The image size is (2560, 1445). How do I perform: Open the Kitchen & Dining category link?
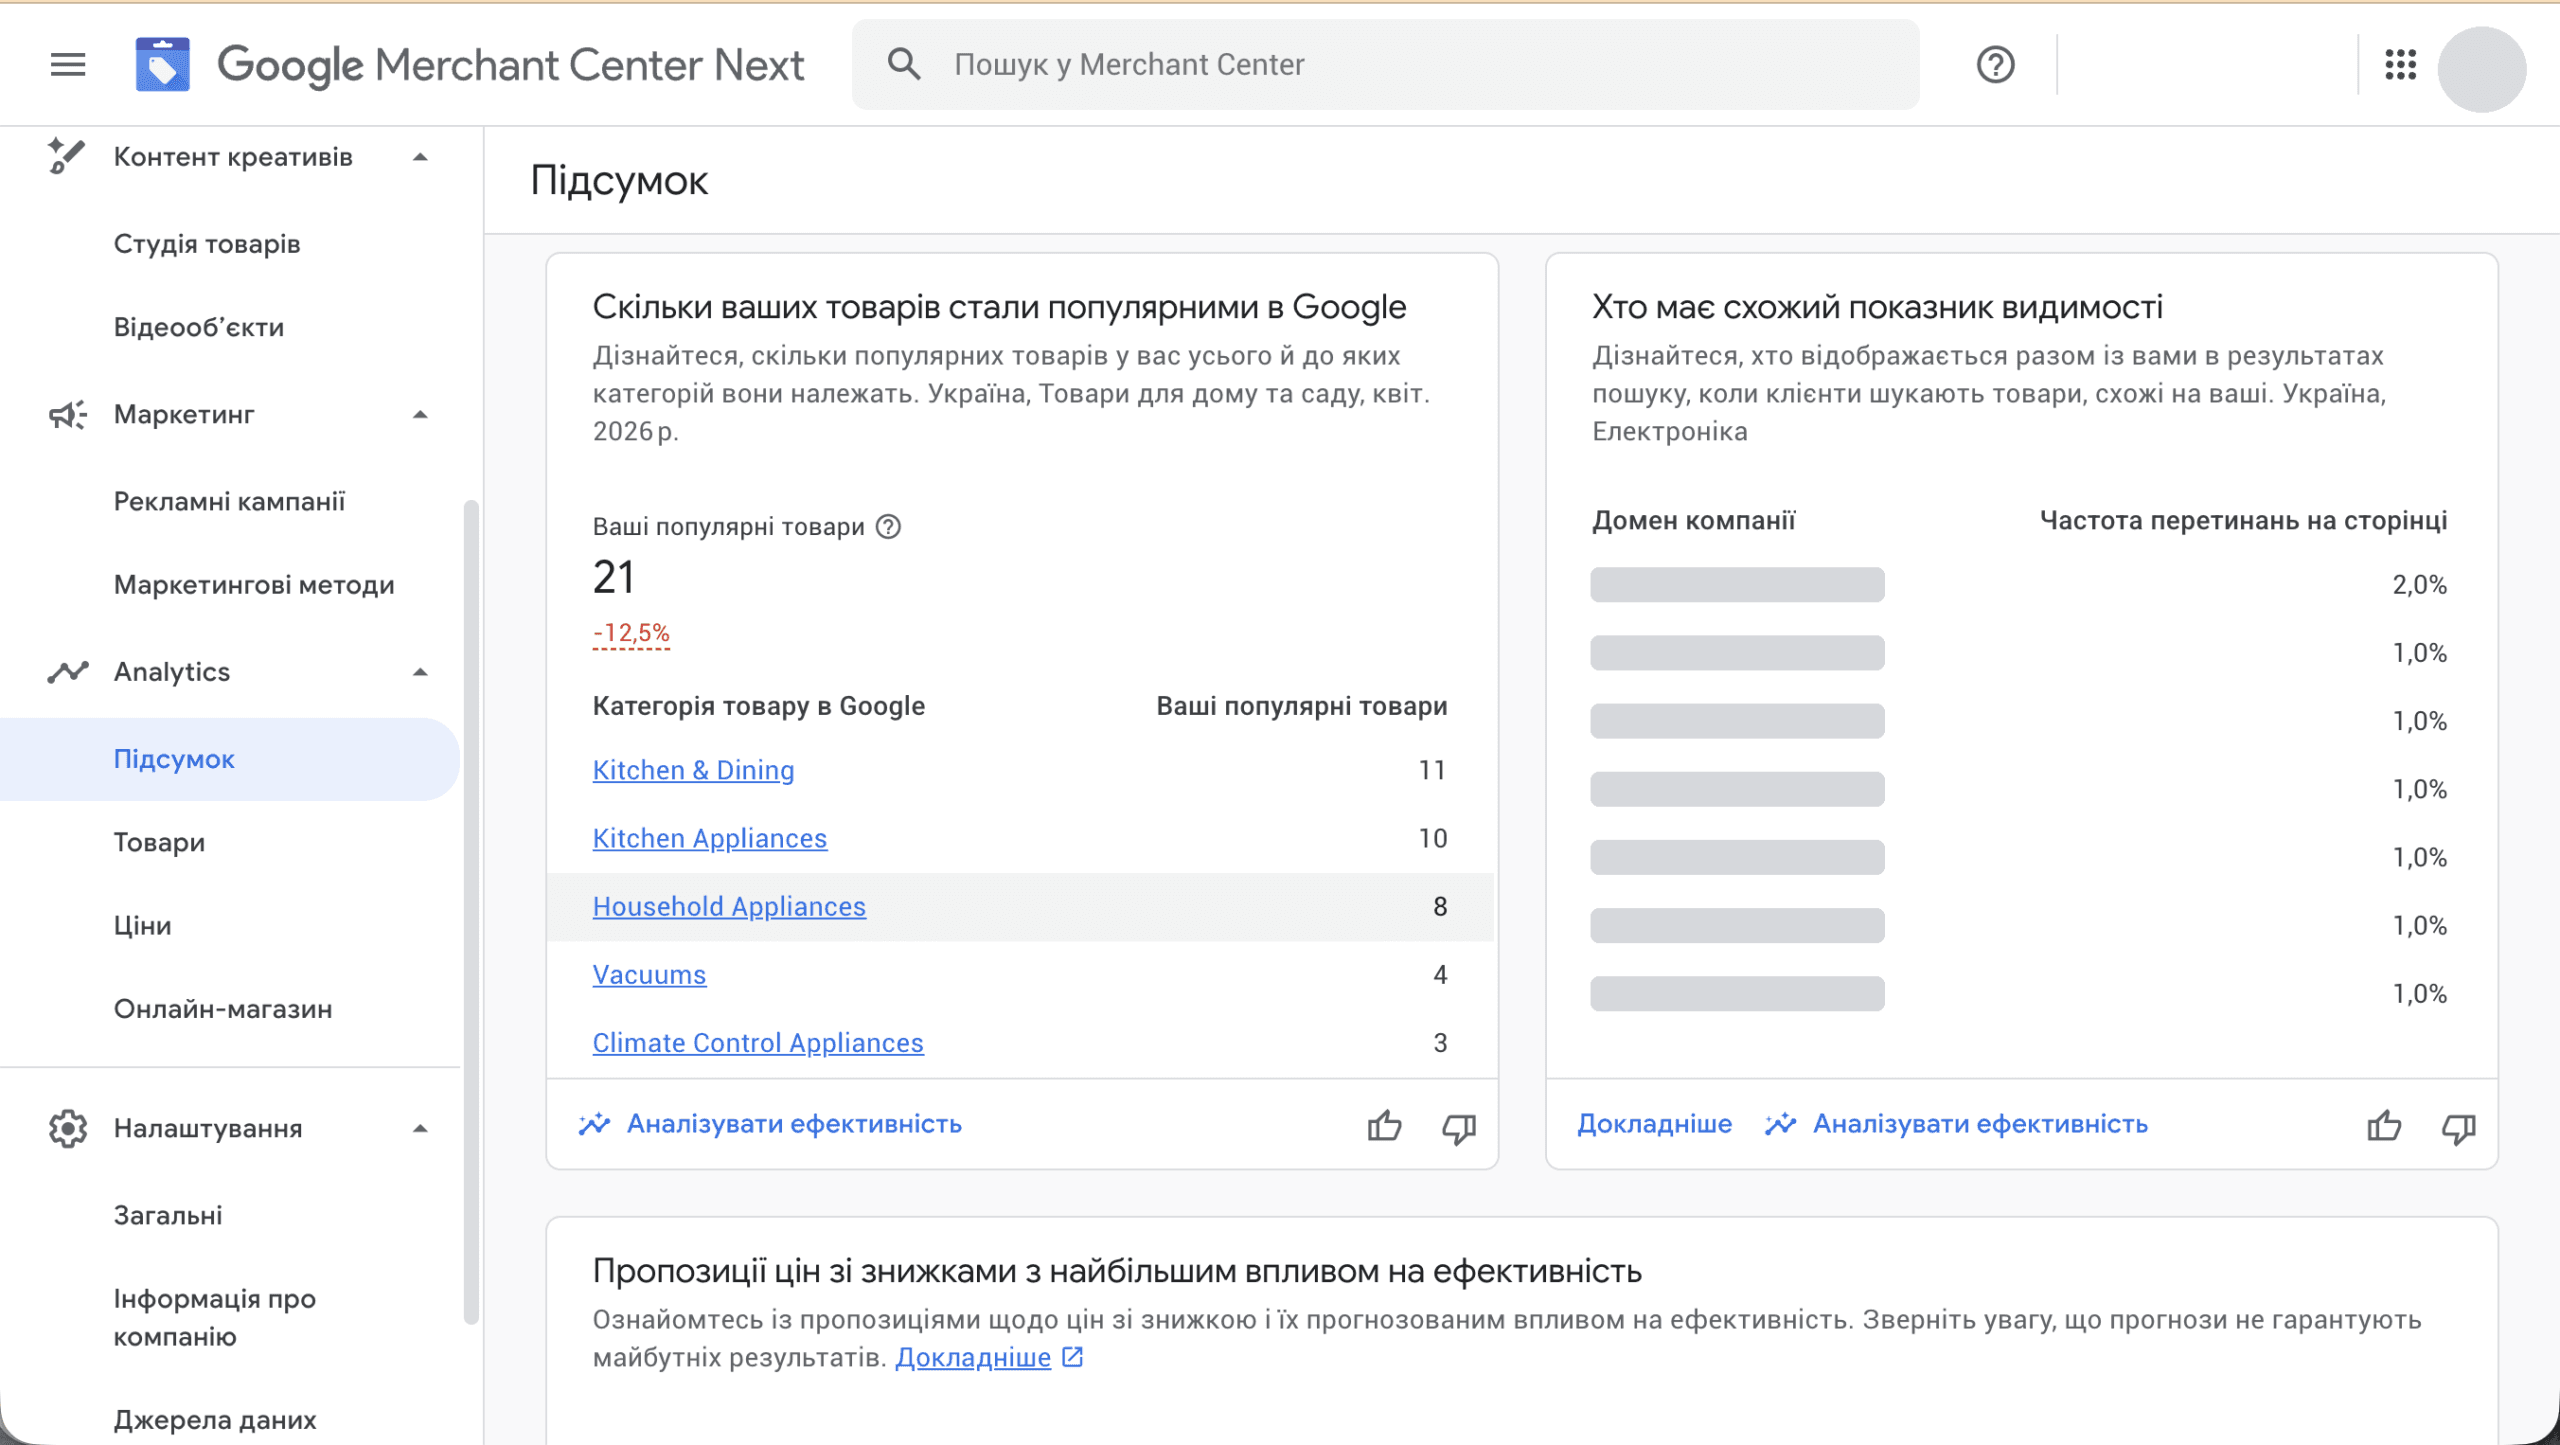693,770
